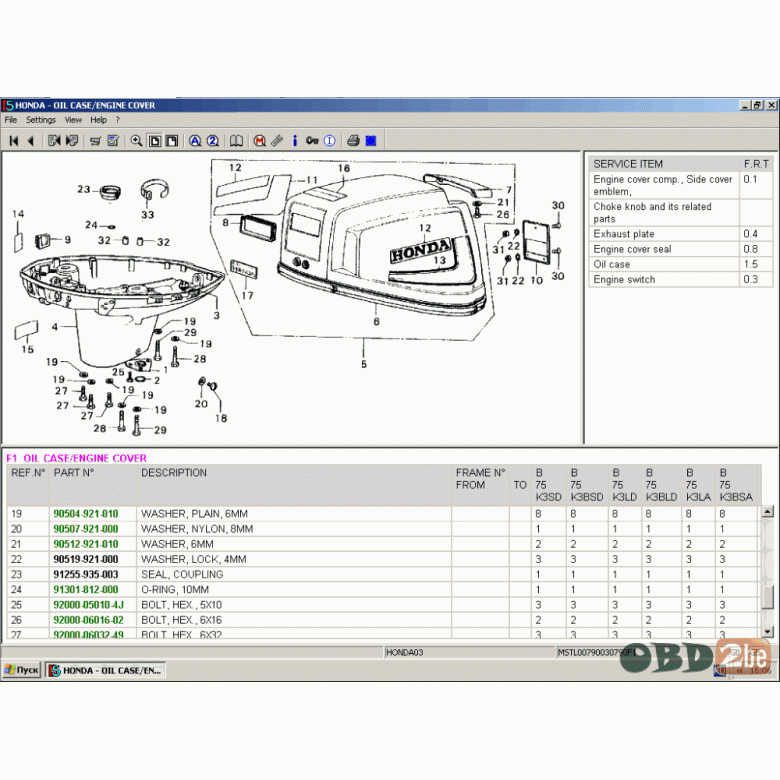Close the HONDA parts catalog window

pyautogui.click(x=771, y=105)
